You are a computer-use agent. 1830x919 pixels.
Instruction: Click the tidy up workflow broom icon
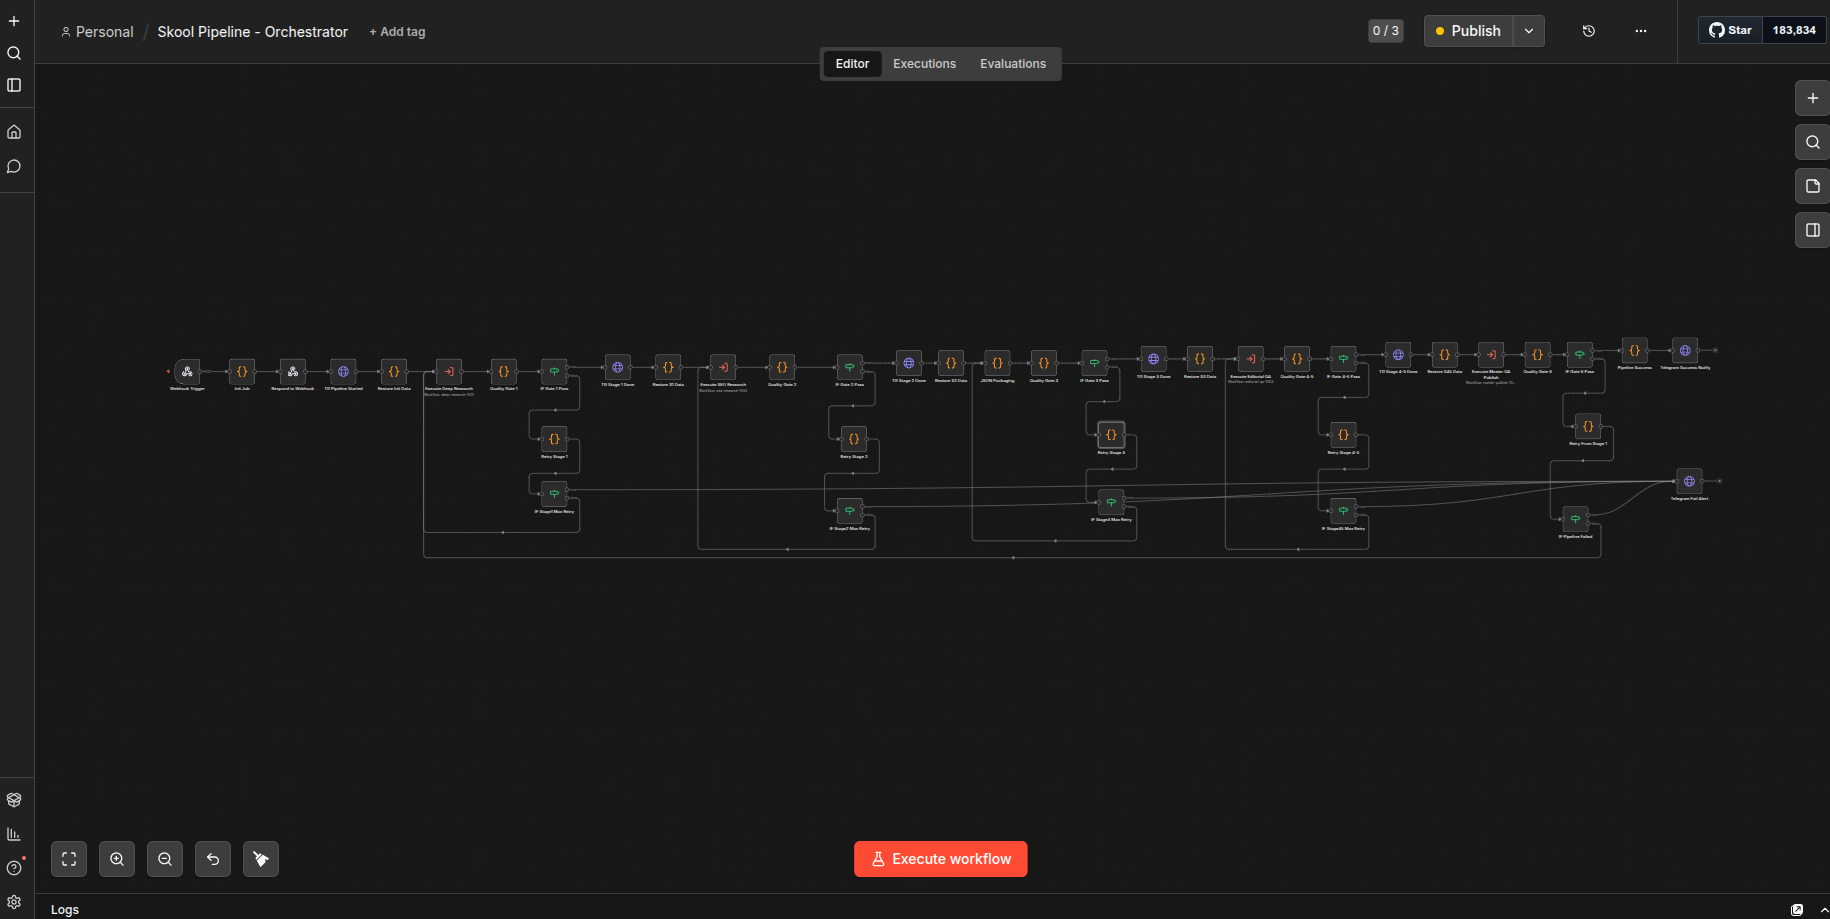[261, 859]
